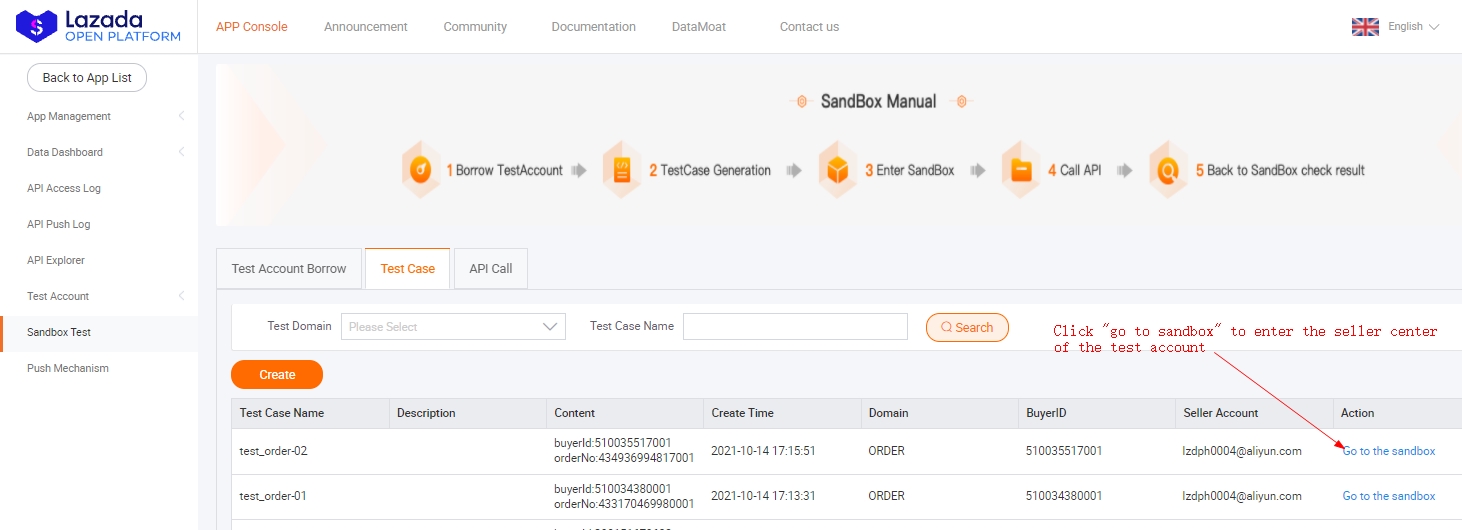
Task: Click the TestCase Generation step icon
Action: (x=622, y=170)
